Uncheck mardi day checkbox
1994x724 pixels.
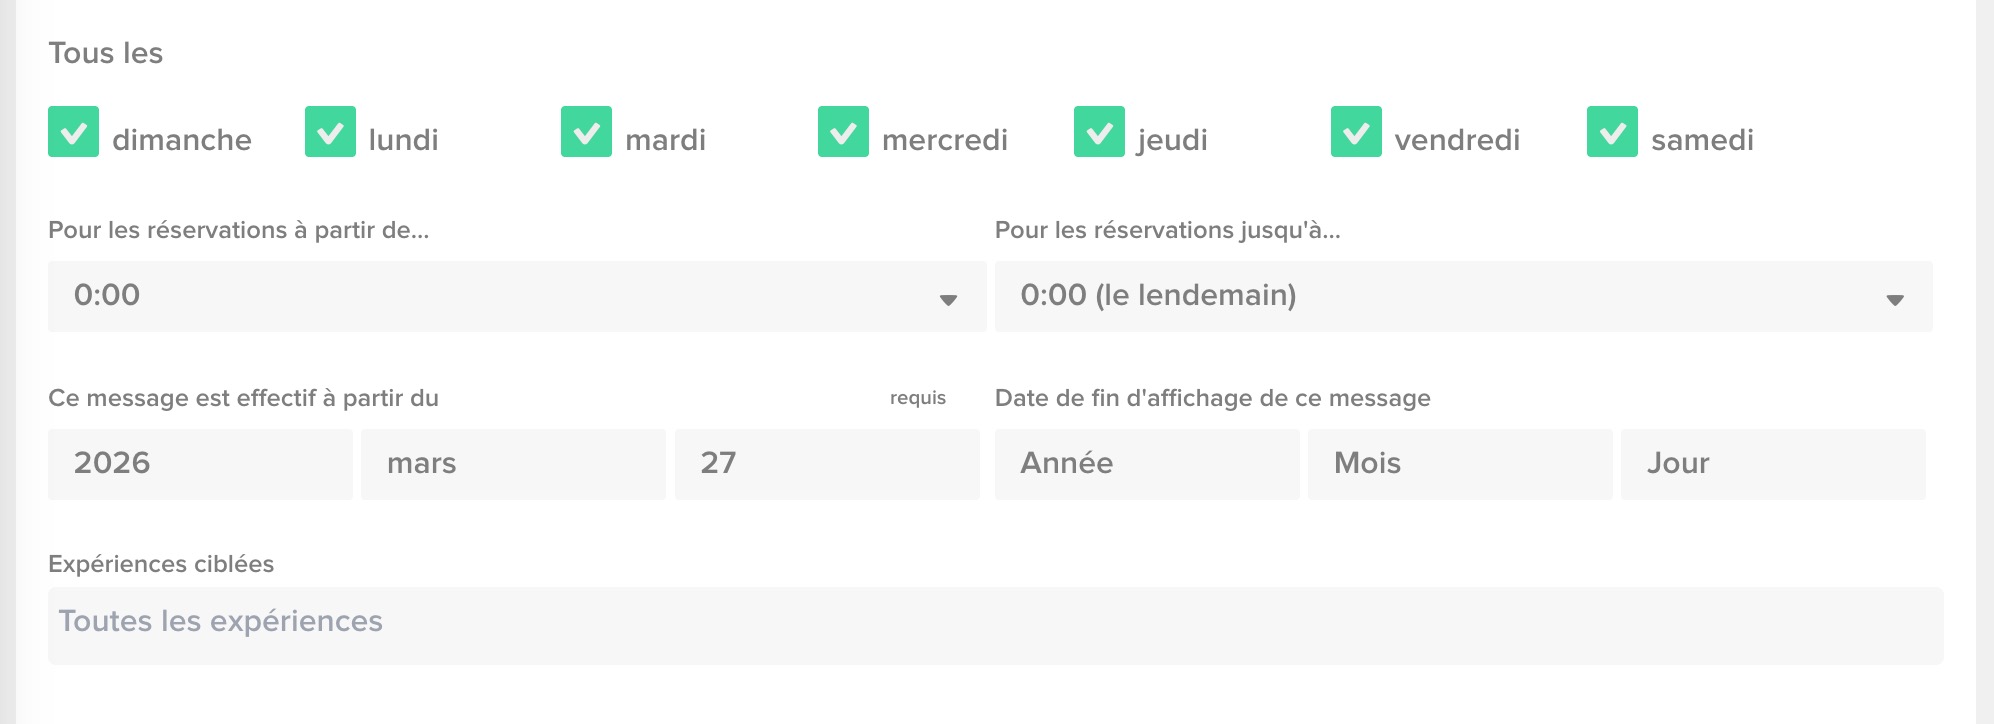point(586,132)
